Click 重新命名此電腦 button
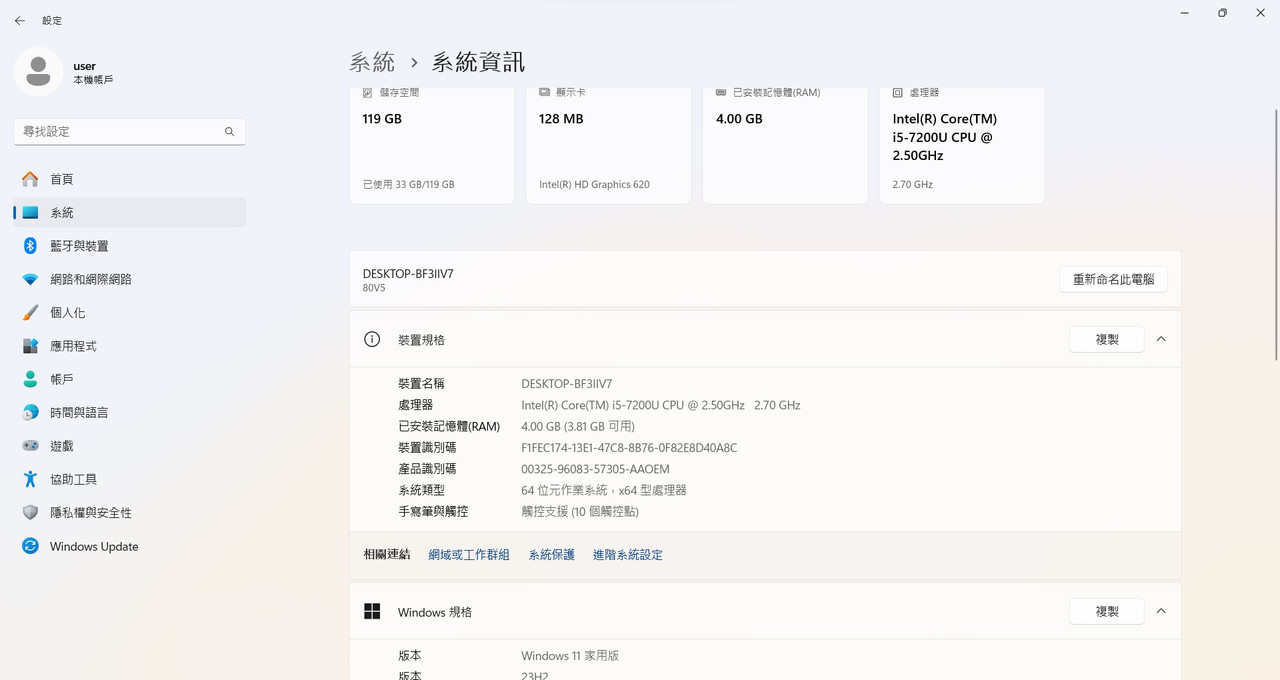The width and height of the screenshot is (1280, 680). [1113, 279]
